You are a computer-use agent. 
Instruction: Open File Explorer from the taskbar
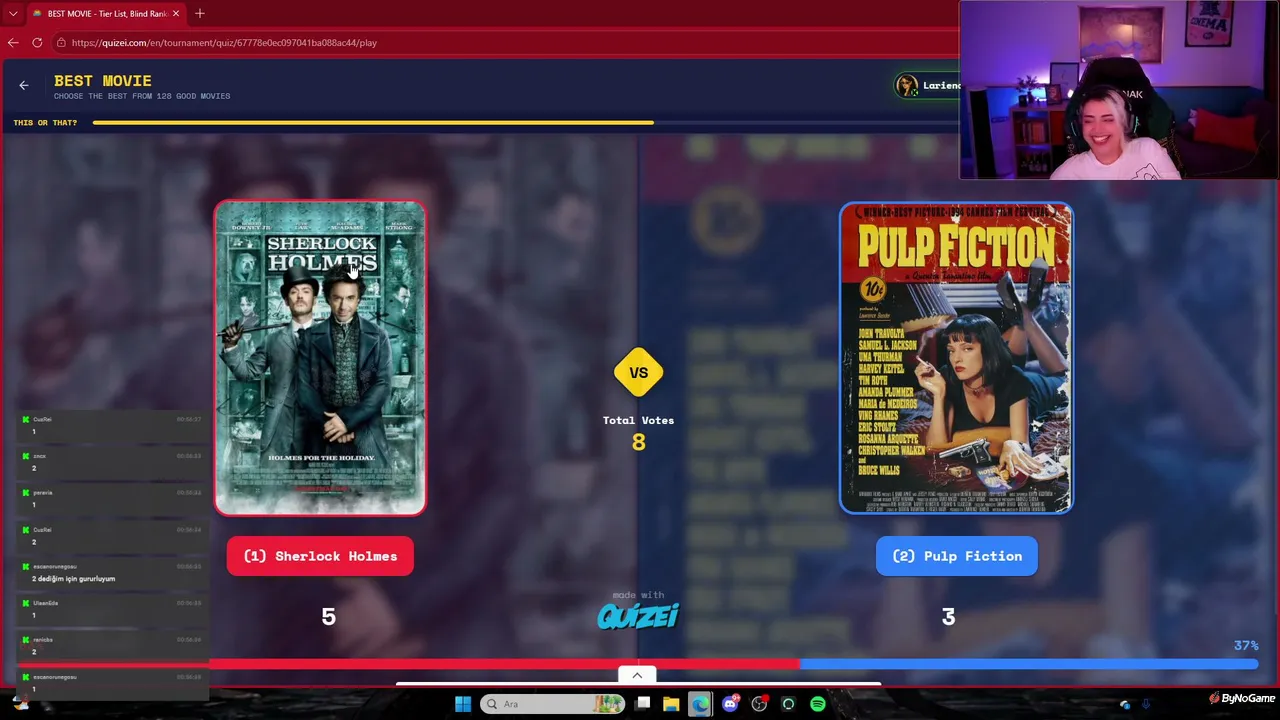(x=671, y=704)
